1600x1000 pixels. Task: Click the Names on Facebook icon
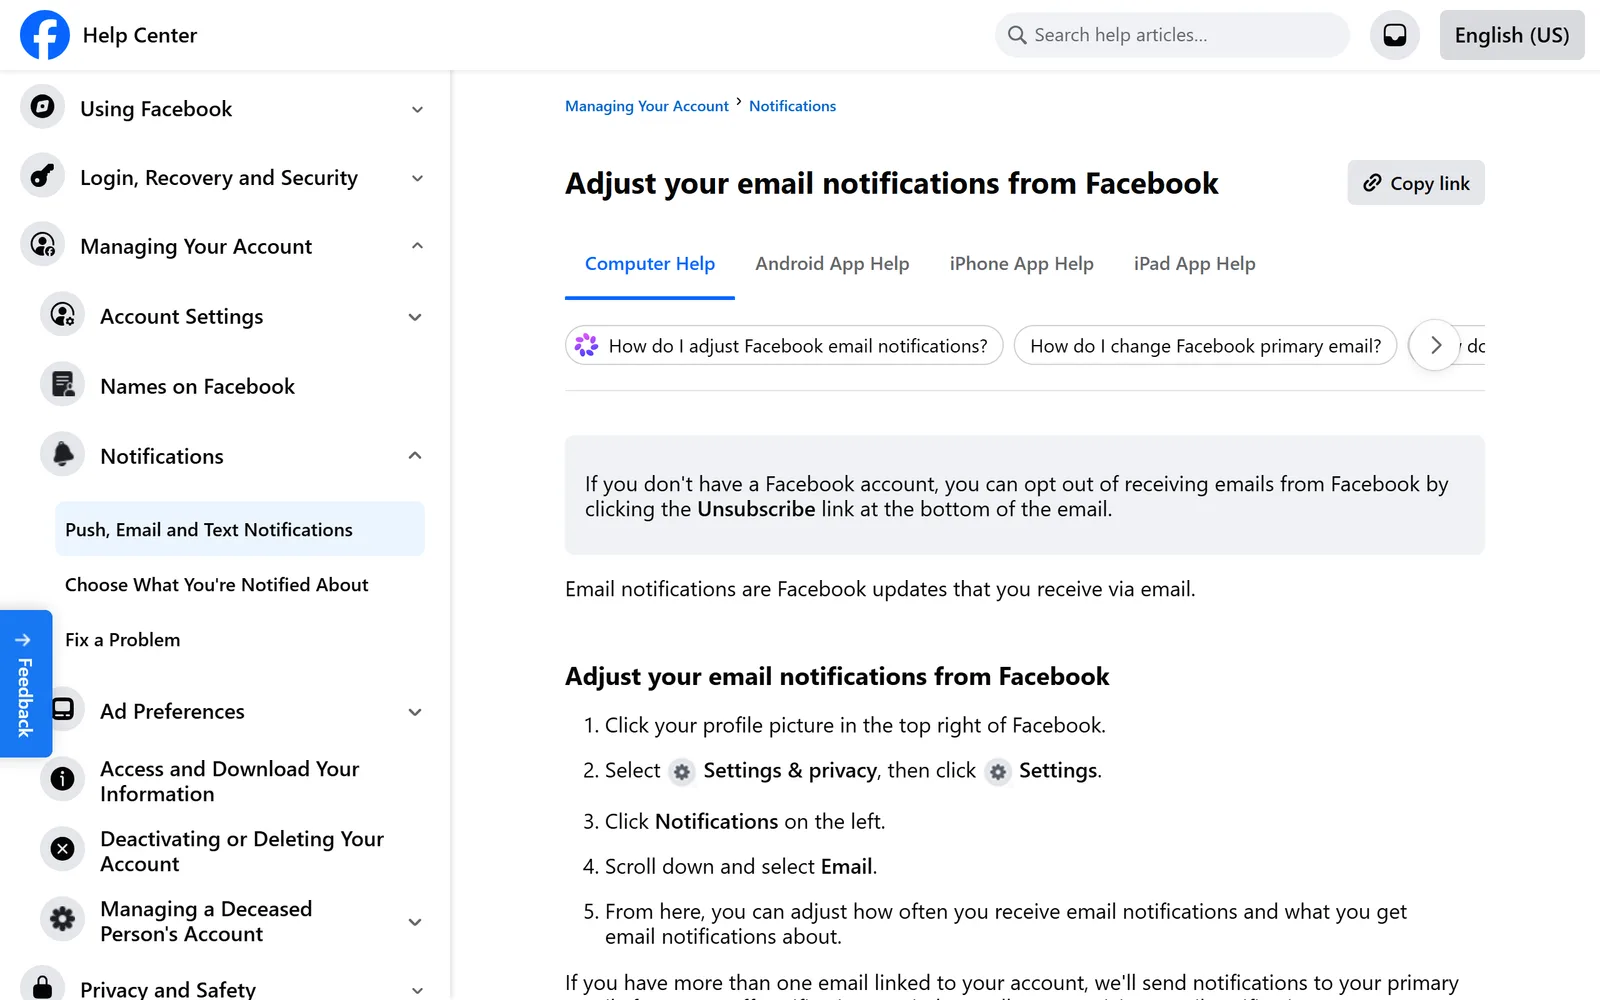62,385
